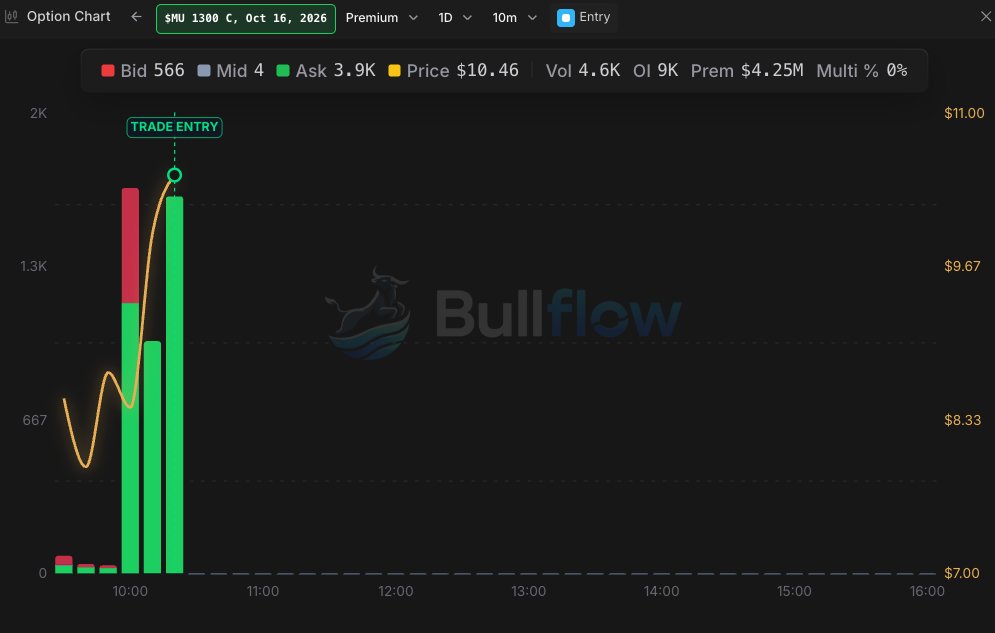Click the final tall green volume bar

175,385
